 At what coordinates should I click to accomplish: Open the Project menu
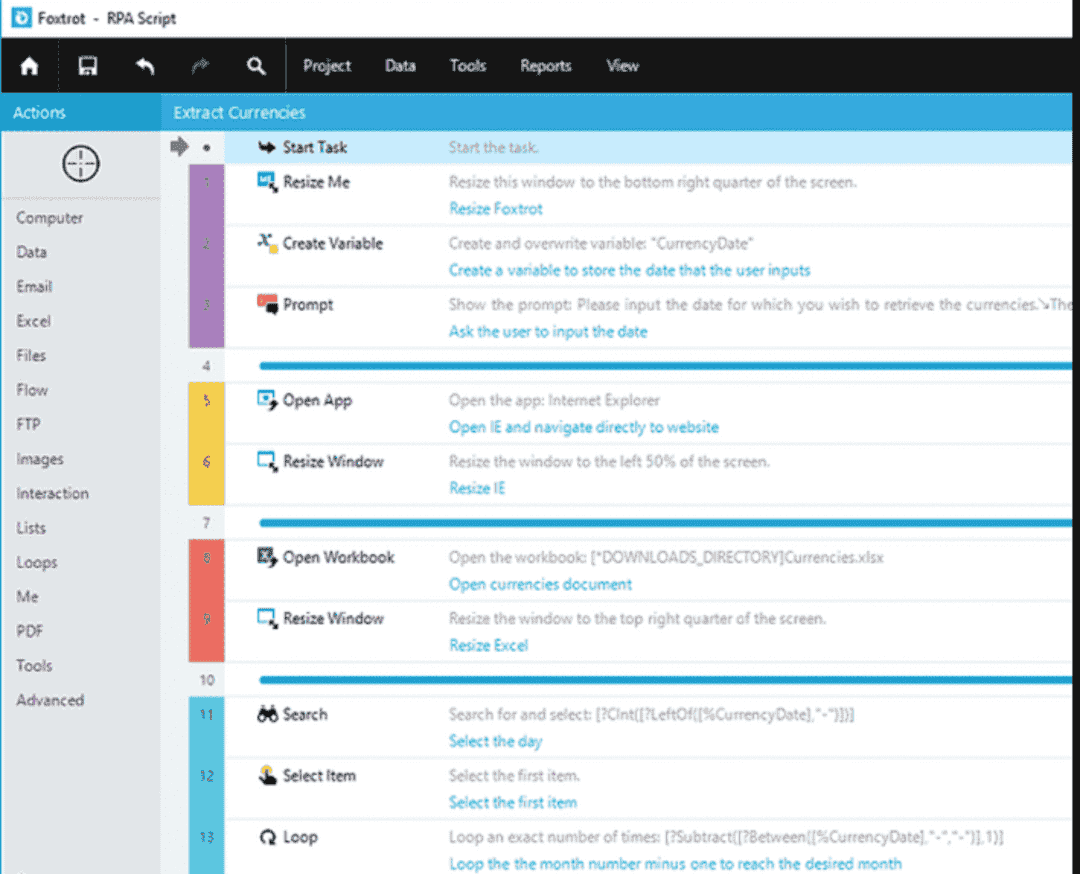pos(327,65)
